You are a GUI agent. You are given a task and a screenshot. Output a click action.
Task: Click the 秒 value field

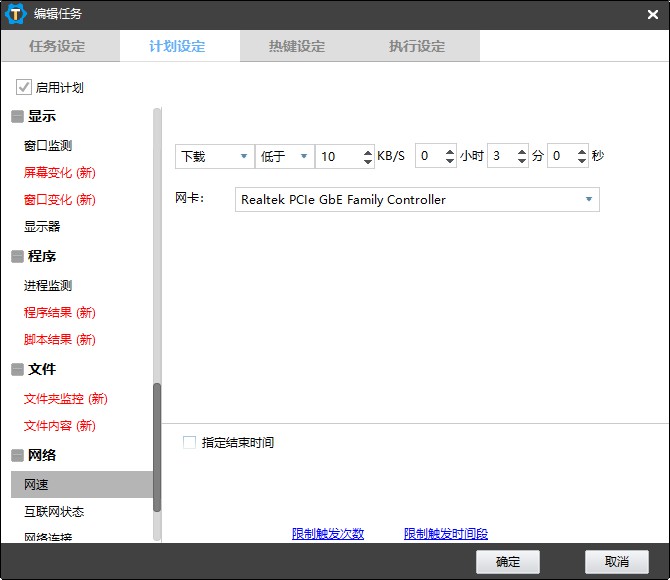point(562,156)
